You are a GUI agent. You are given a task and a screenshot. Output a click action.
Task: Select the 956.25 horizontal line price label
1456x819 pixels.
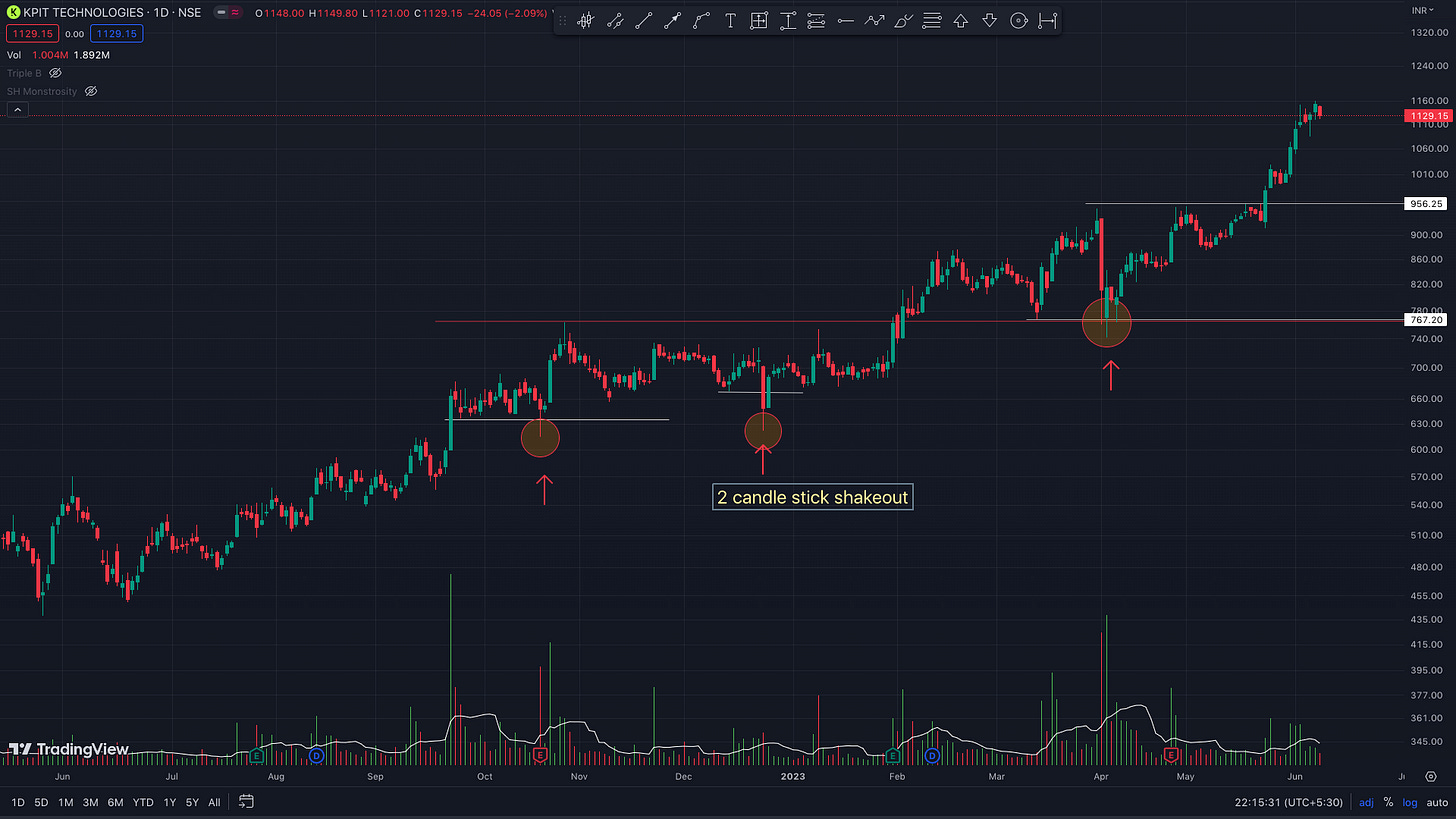pyautogui.click(x=1428, y=203)
